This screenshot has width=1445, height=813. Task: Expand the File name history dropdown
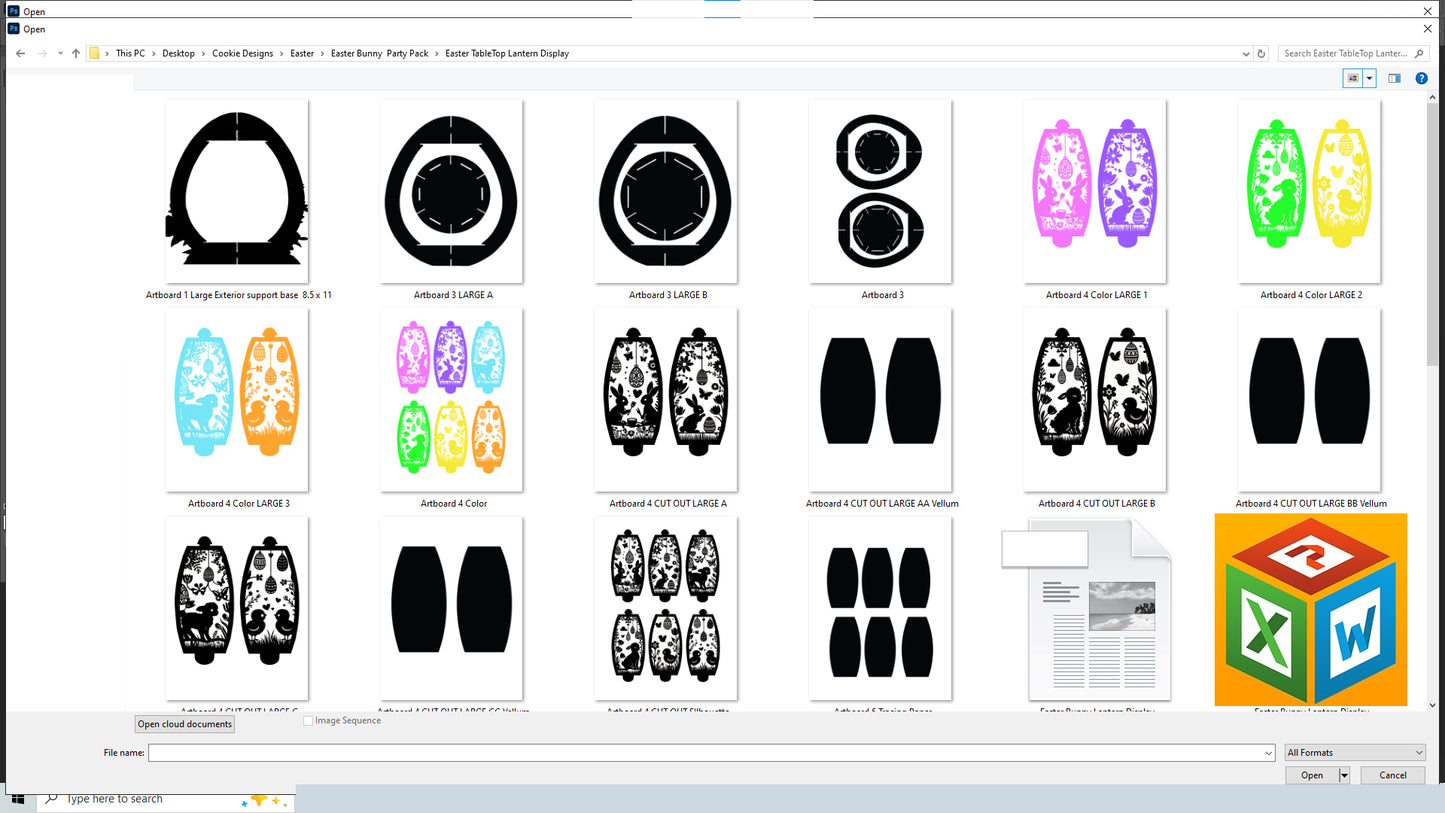1269,753
